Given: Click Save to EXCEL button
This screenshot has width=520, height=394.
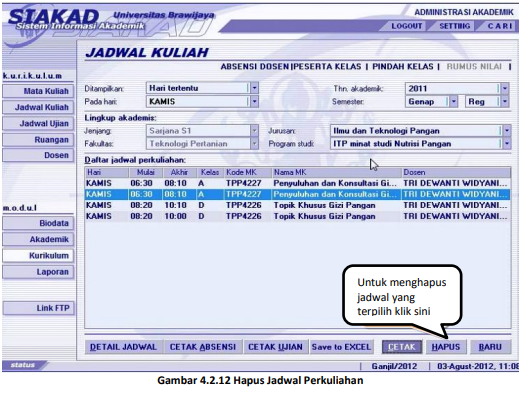Looking at the screenshot, I should pos(341,347).
